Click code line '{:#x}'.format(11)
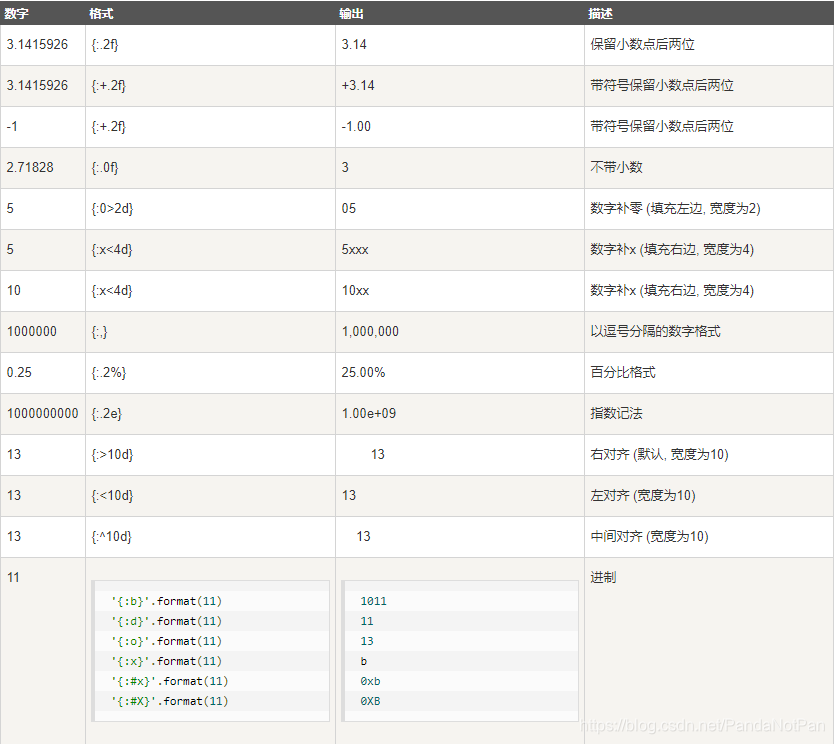 coord(170,681)
